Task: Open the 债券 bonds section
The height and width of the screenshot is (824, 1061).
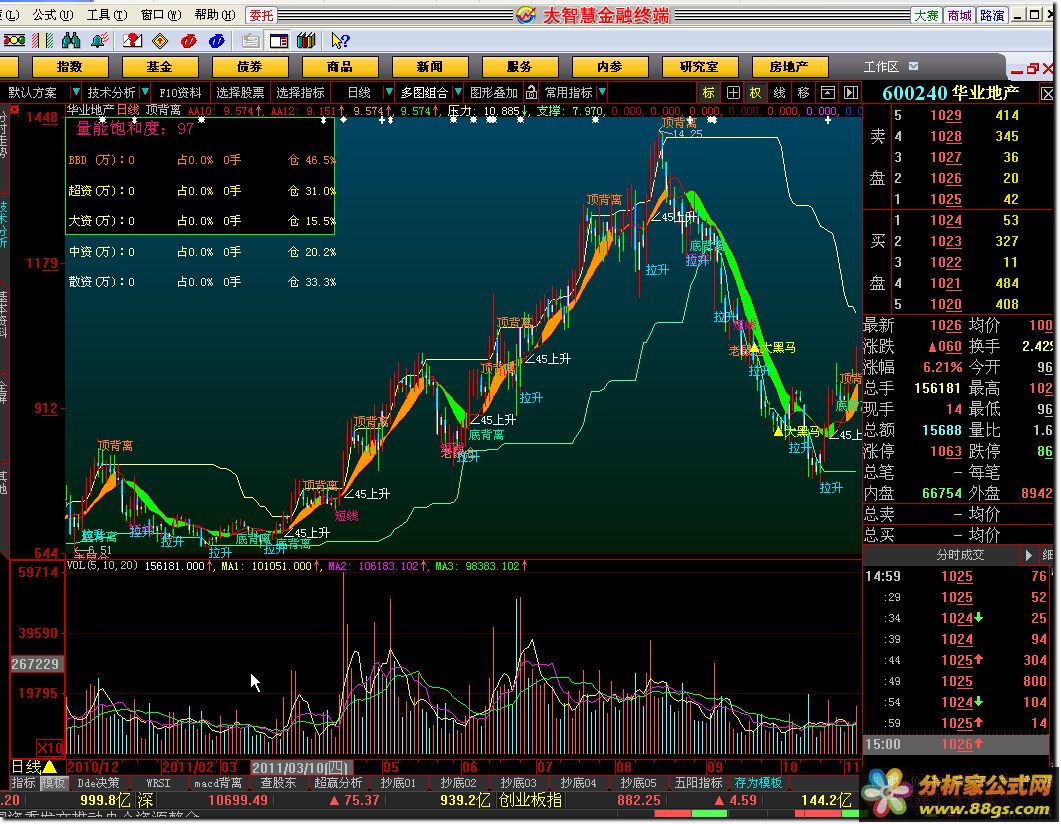Action: (250, 66)
